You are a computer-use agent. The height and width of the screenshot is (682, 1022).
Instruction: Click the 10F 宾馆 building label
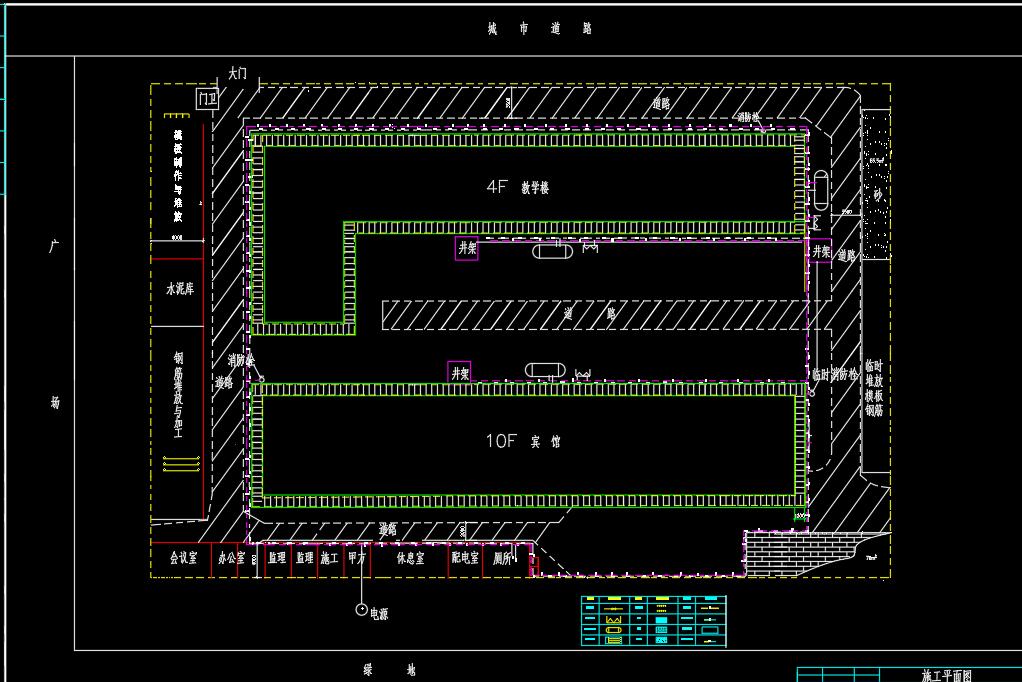coord(523,441)
